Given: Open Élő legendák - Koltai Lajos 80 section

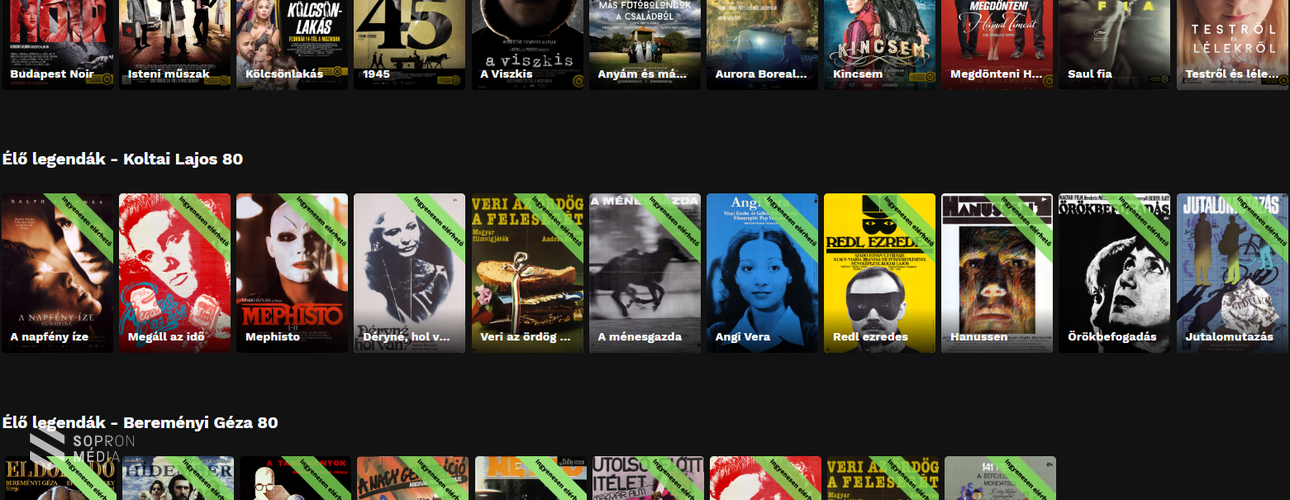Looking at the screenshot, I should (x=122, y=159).
